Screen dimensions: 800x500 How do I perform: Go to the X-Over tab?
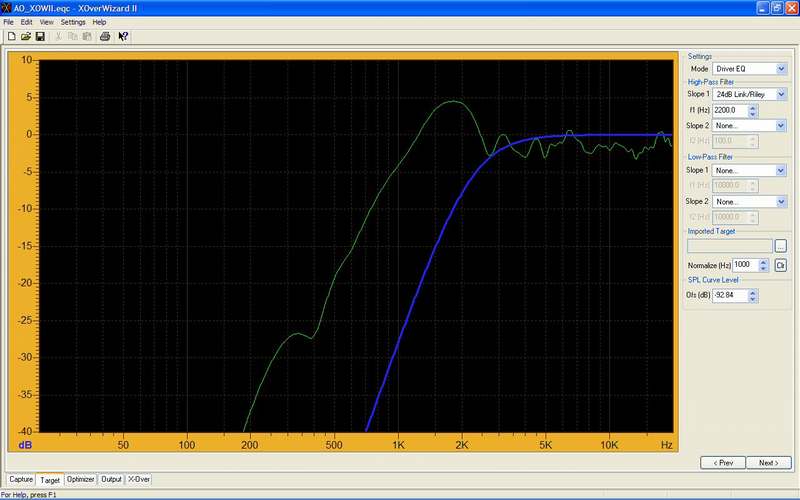[x=139, y=480]
